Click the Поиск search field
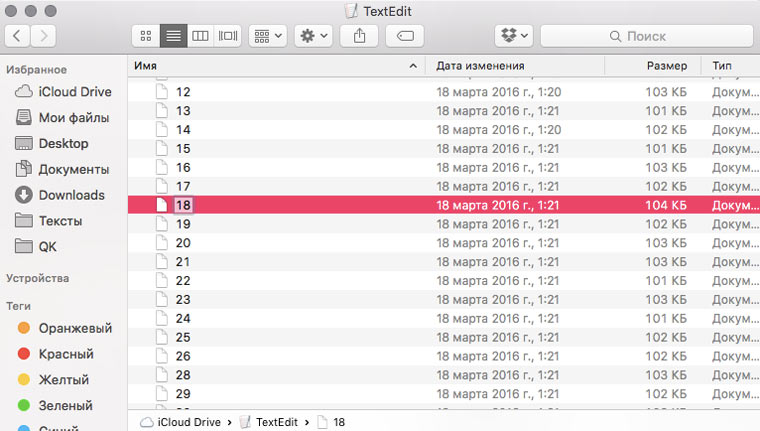 (x=647, y=36)
